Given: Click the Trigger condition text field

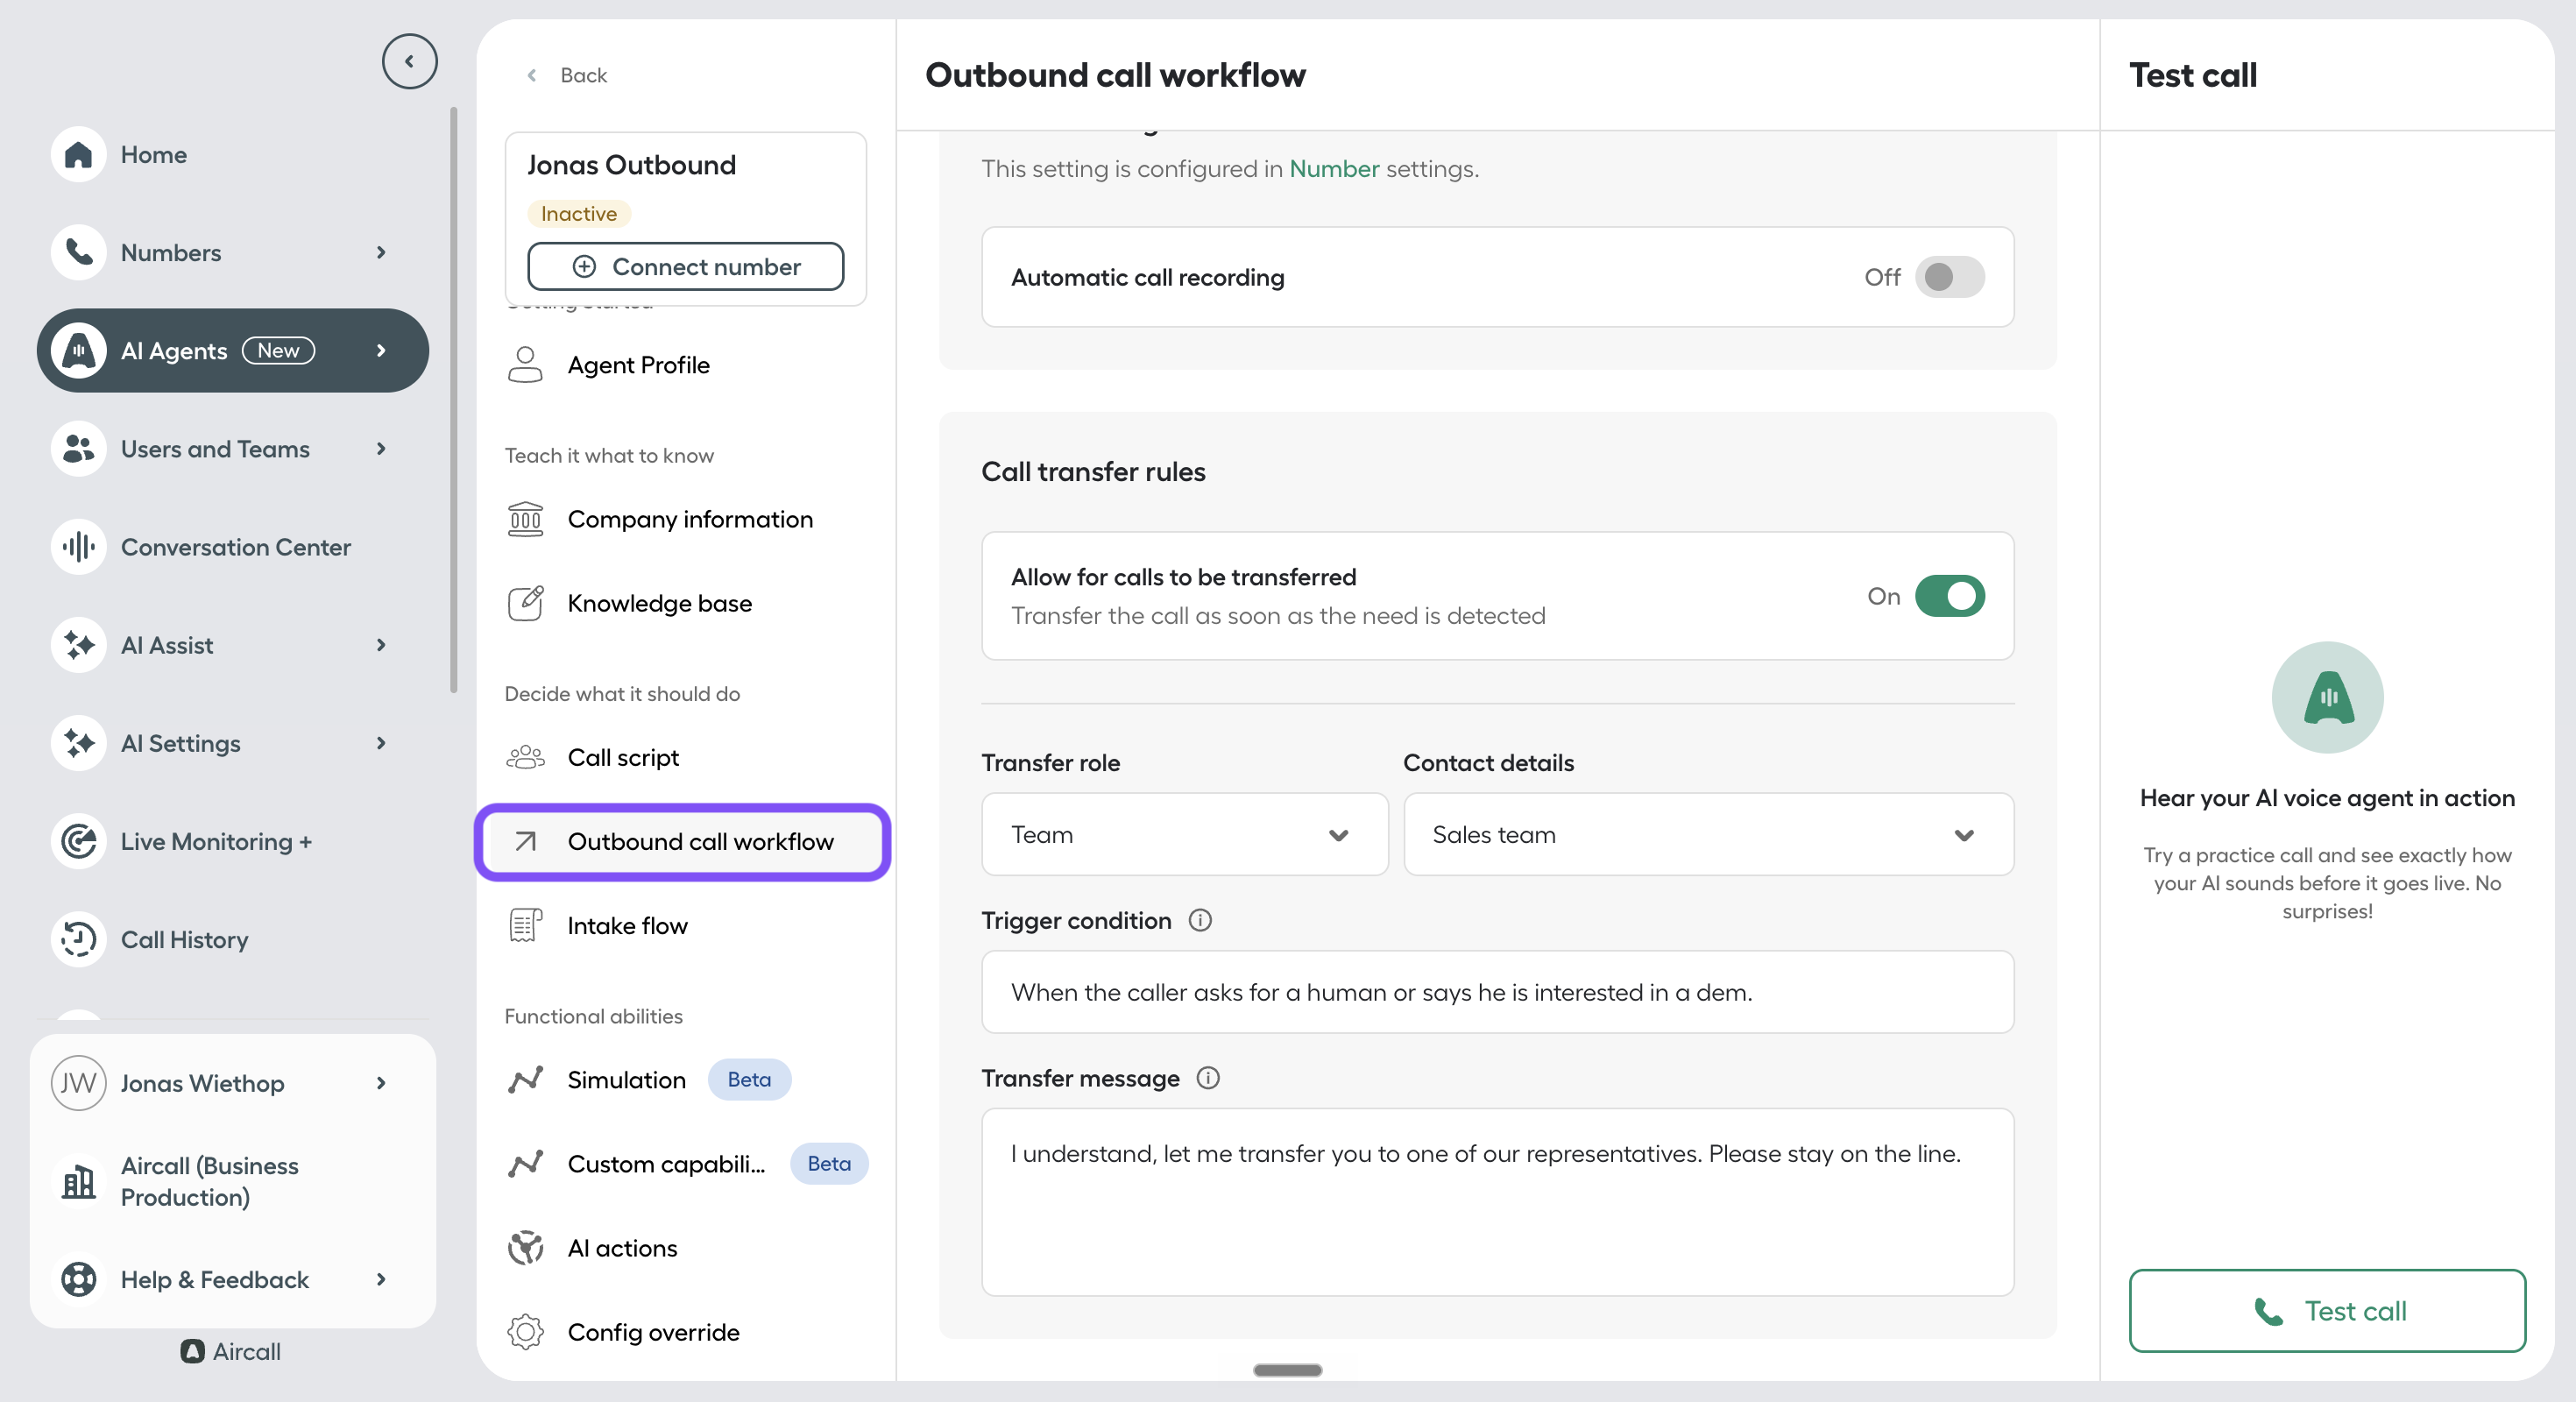Looking at the screenshot, I should pos(1497,992).
